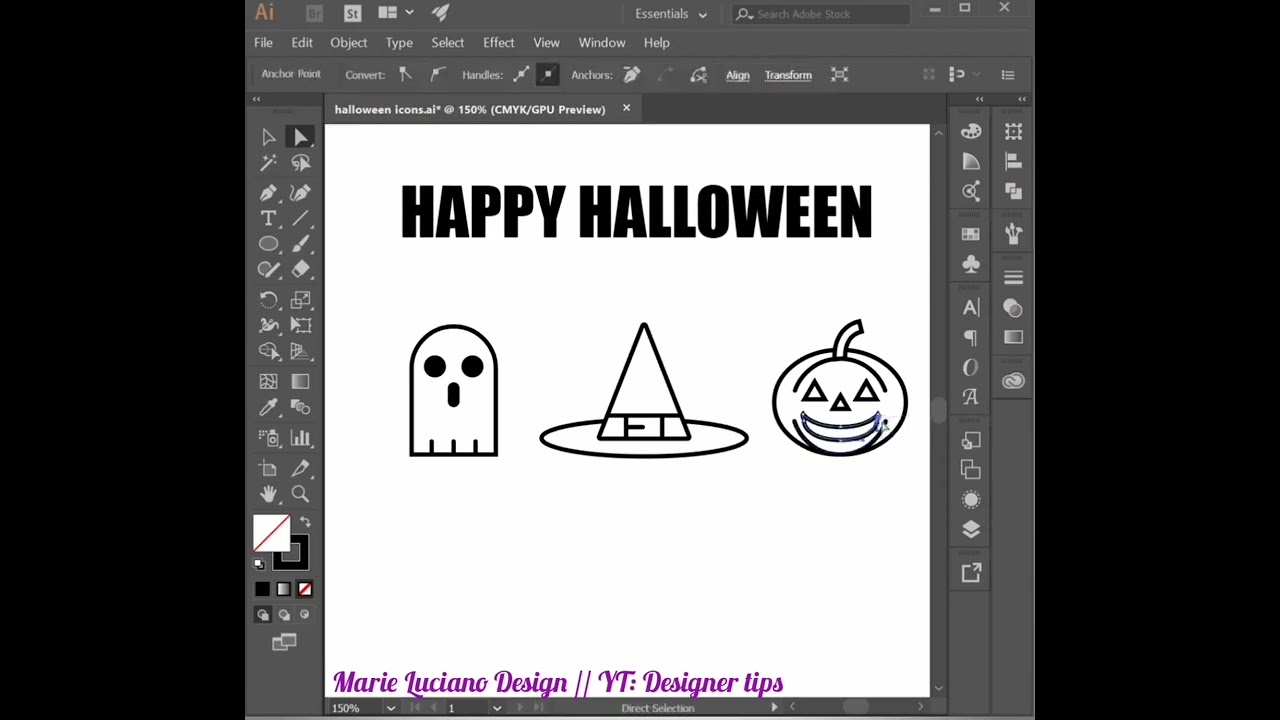Image resolution: width=1280 pixels, height=720 pixels.
Task: Set paint mode to None
Action: pyautogui.click(x=304, y=589)
